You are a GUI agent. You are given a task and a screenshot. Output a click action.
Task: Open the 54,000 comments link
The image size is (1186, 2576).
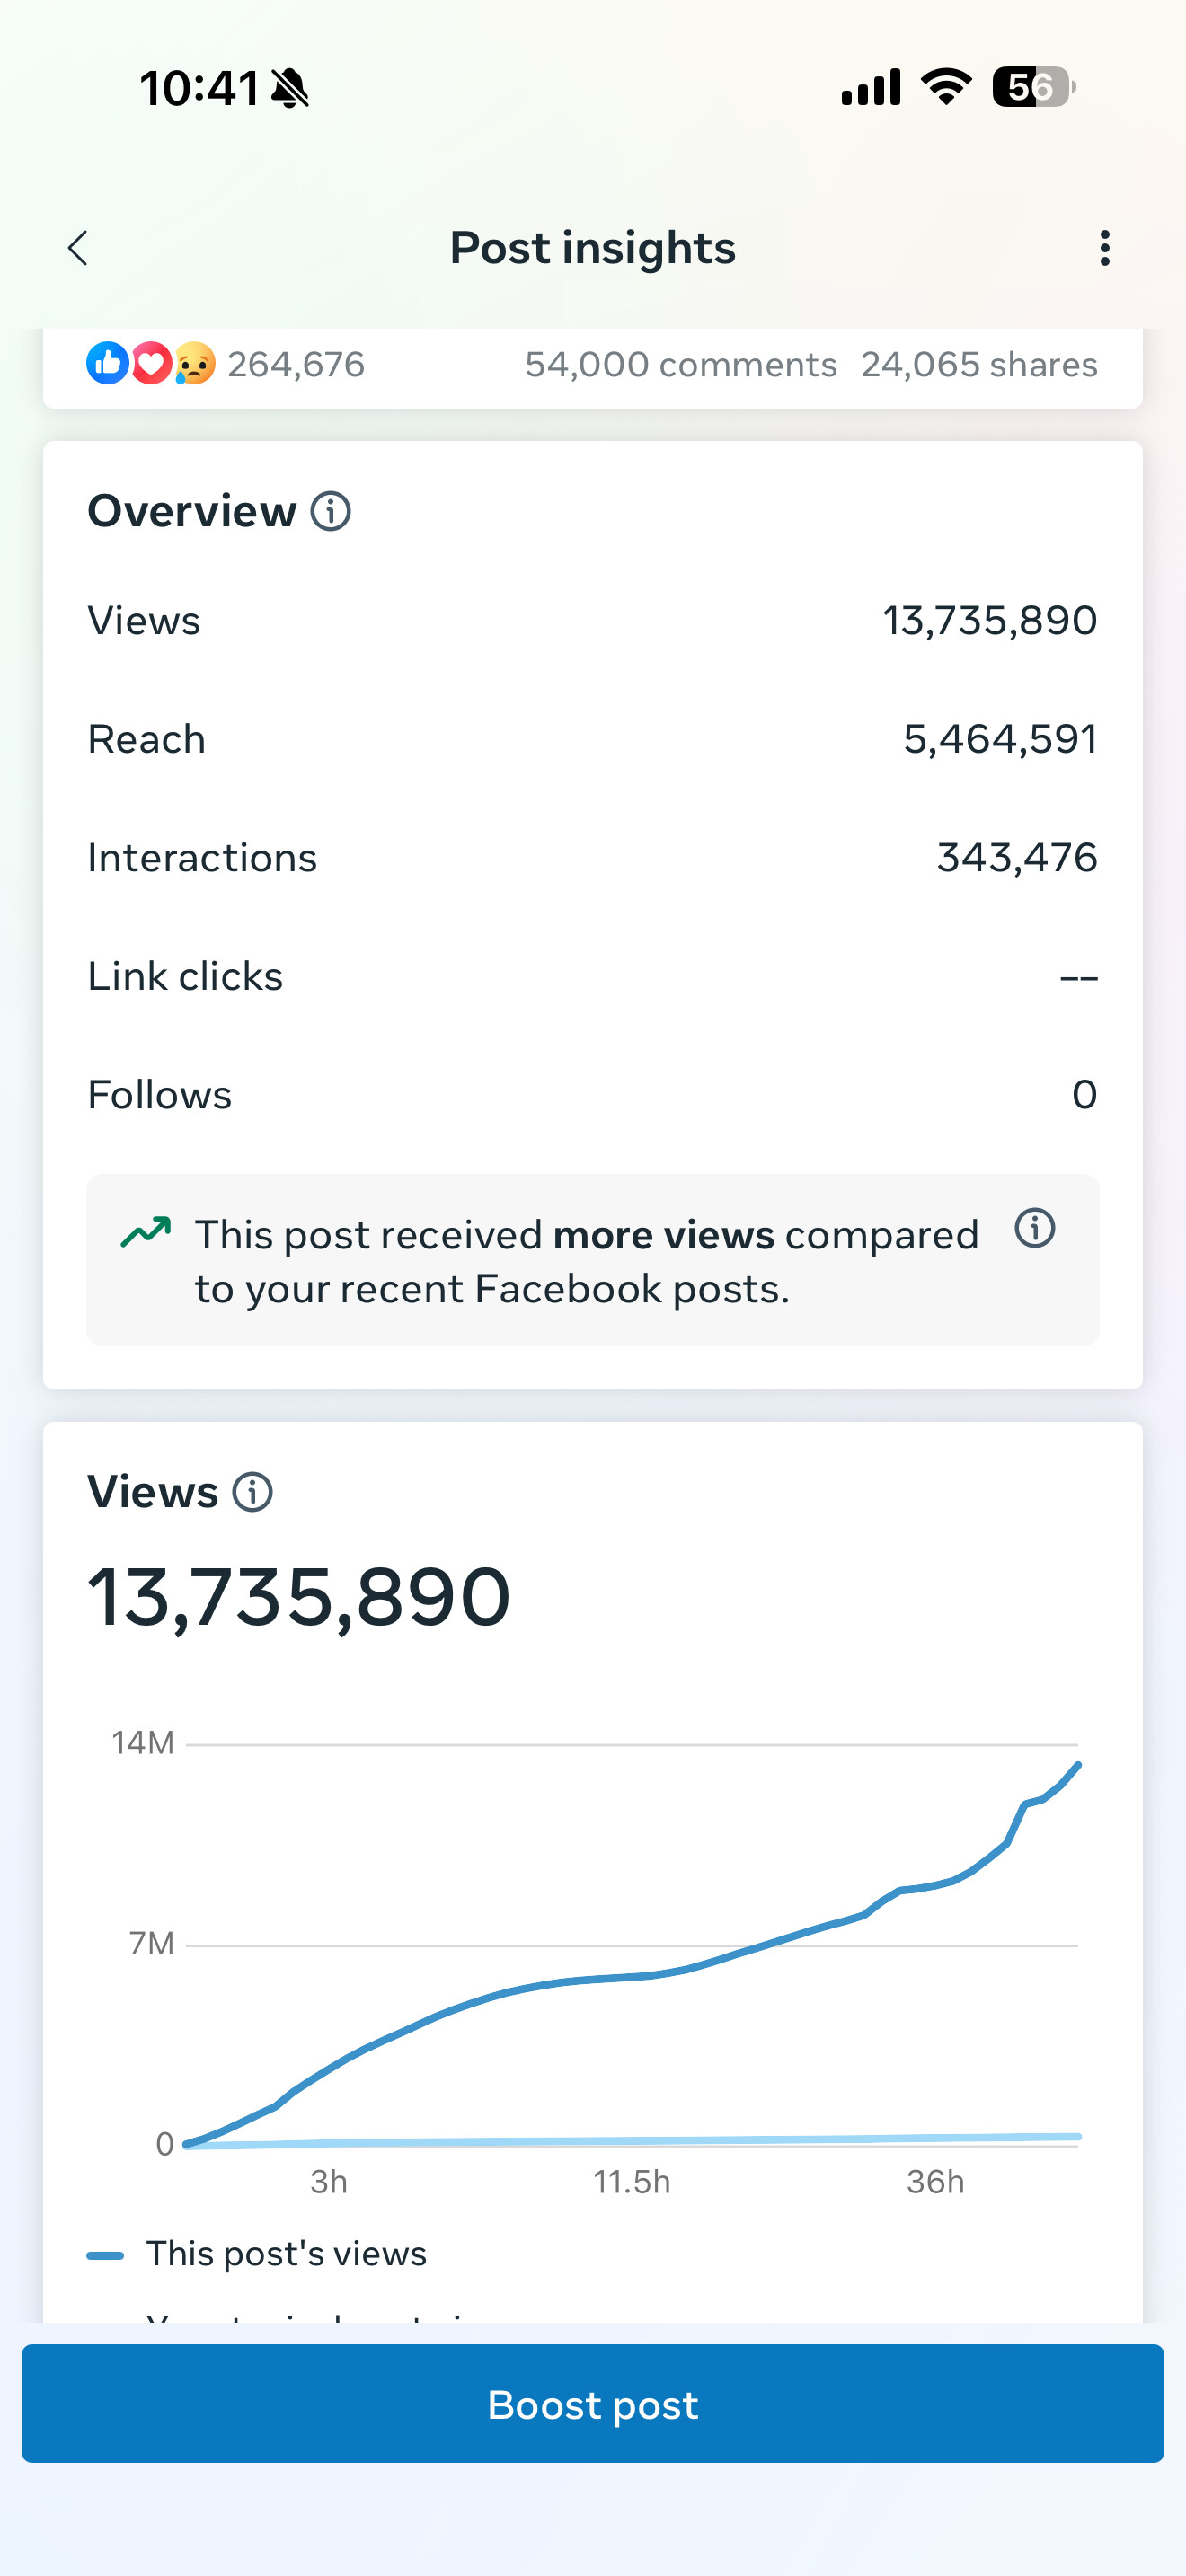click(x=680, y=365)
